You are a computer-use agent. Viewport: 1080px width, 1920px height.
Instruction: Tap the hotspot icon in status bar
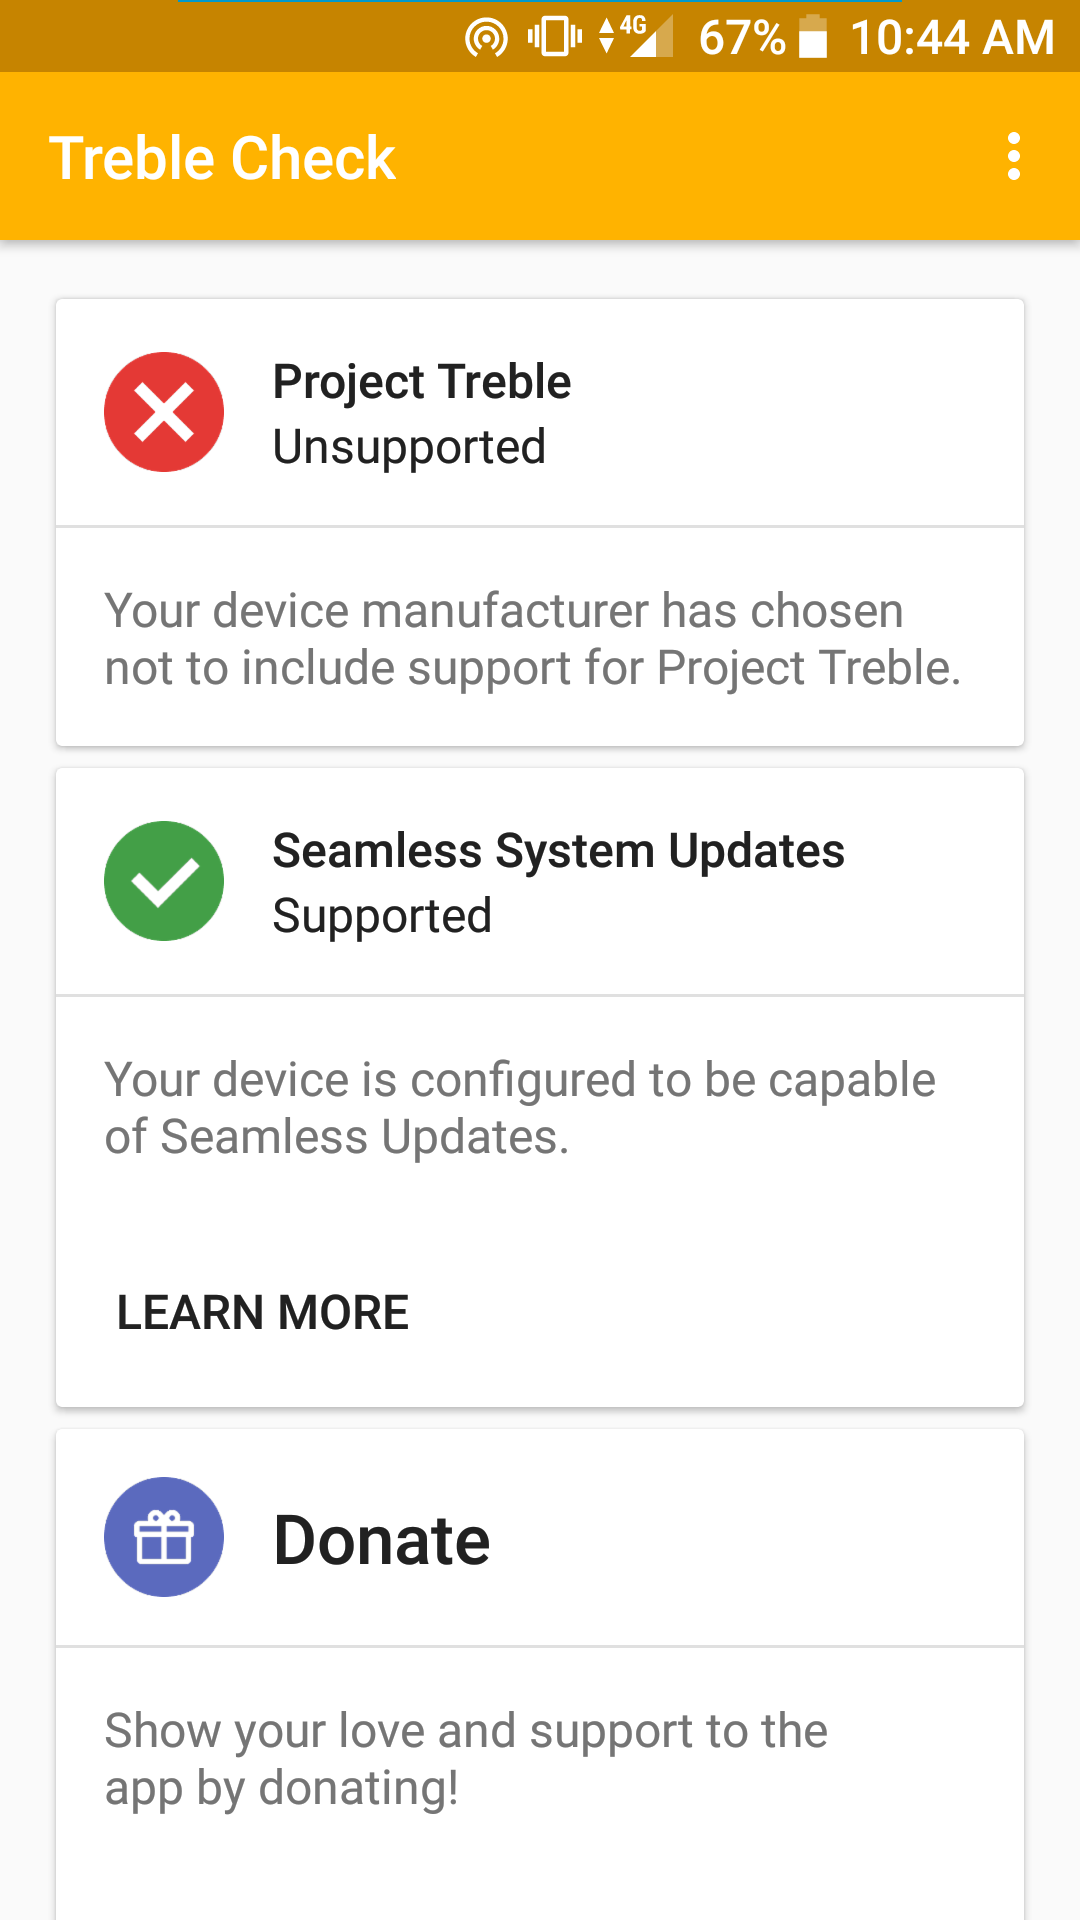[487, 38]
